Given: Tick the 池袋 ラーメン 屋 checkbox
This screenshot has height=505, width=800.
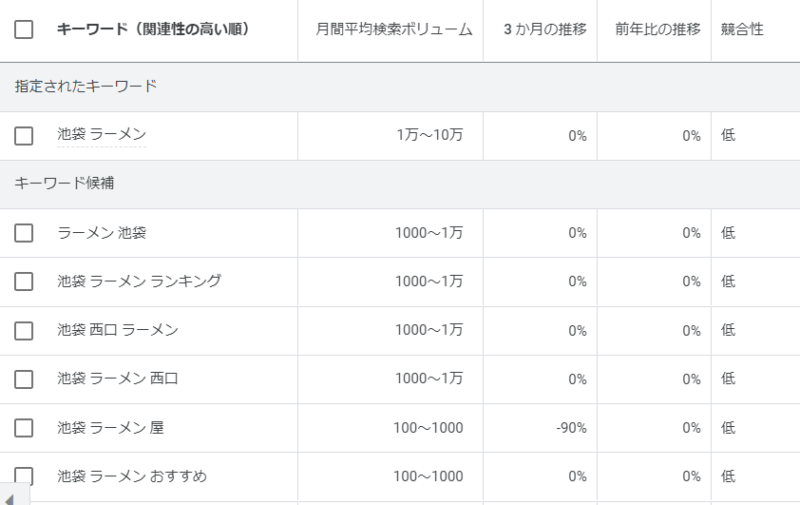Looking at the screenshot, I should click(24, 429).
